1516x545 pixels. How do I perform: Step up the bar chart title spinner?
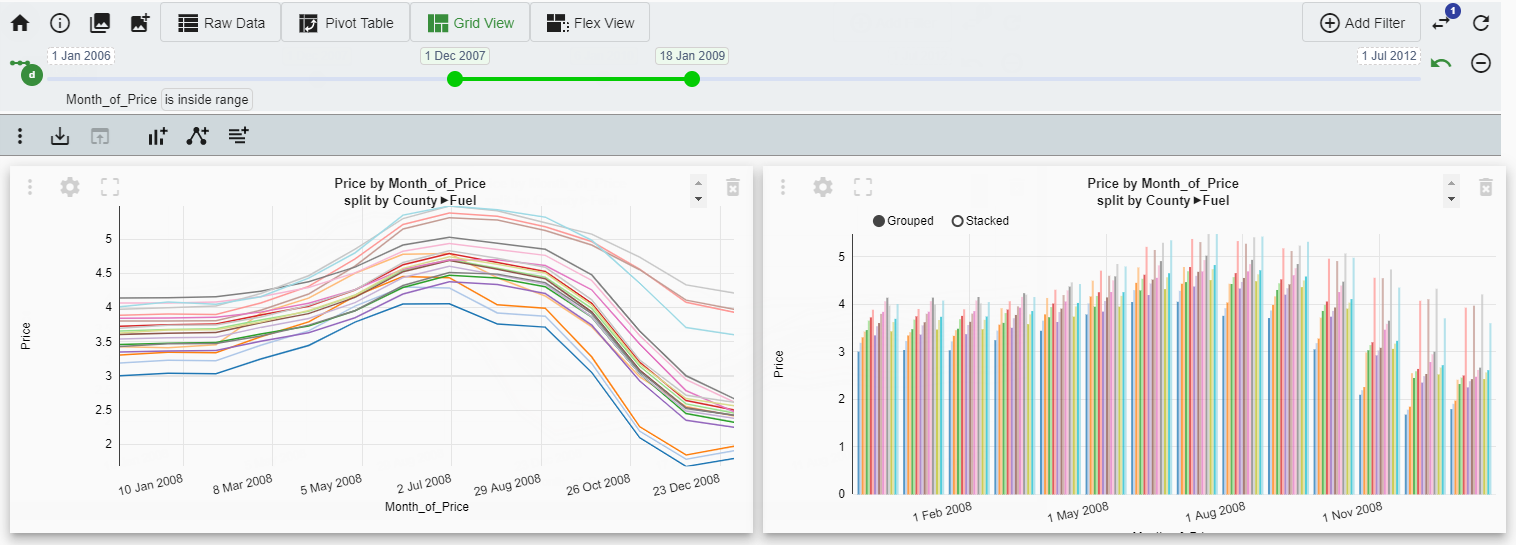[1451, 181]
